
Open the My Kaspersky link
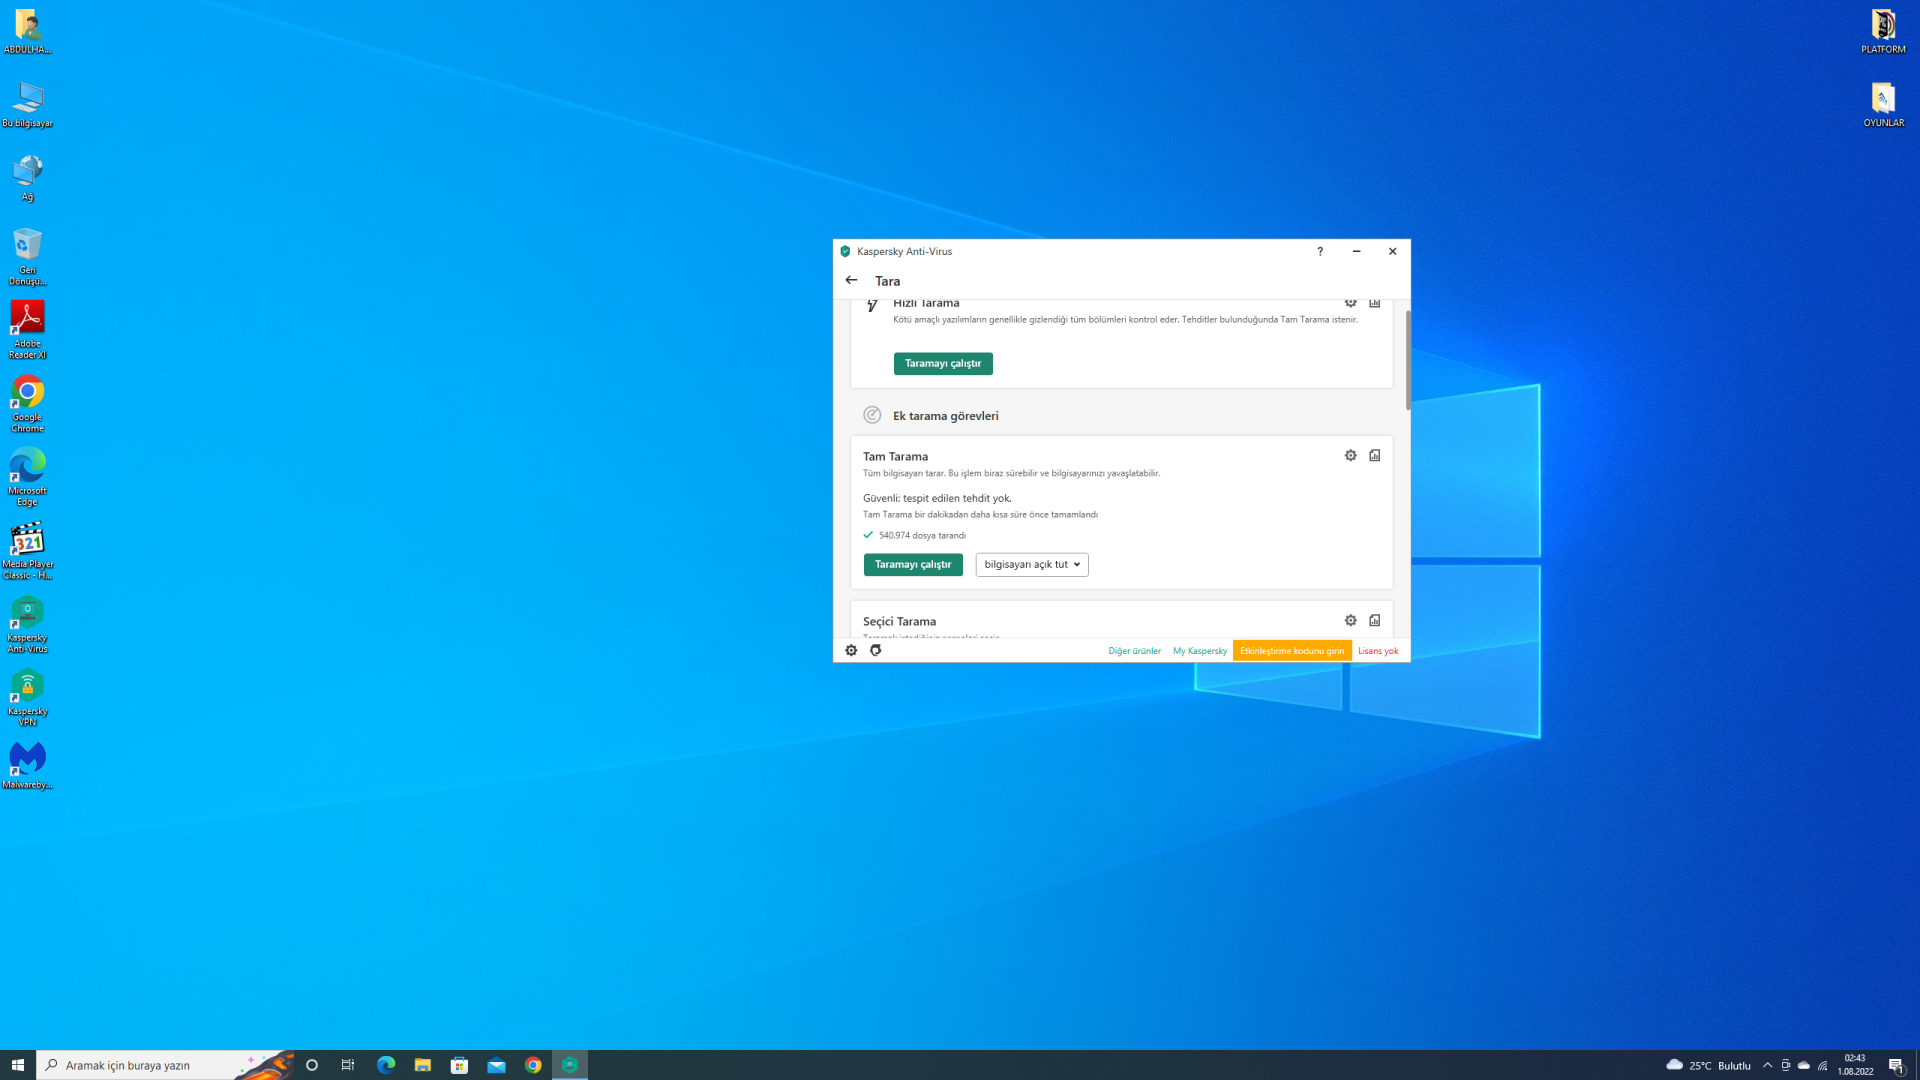coord(1200,651)
